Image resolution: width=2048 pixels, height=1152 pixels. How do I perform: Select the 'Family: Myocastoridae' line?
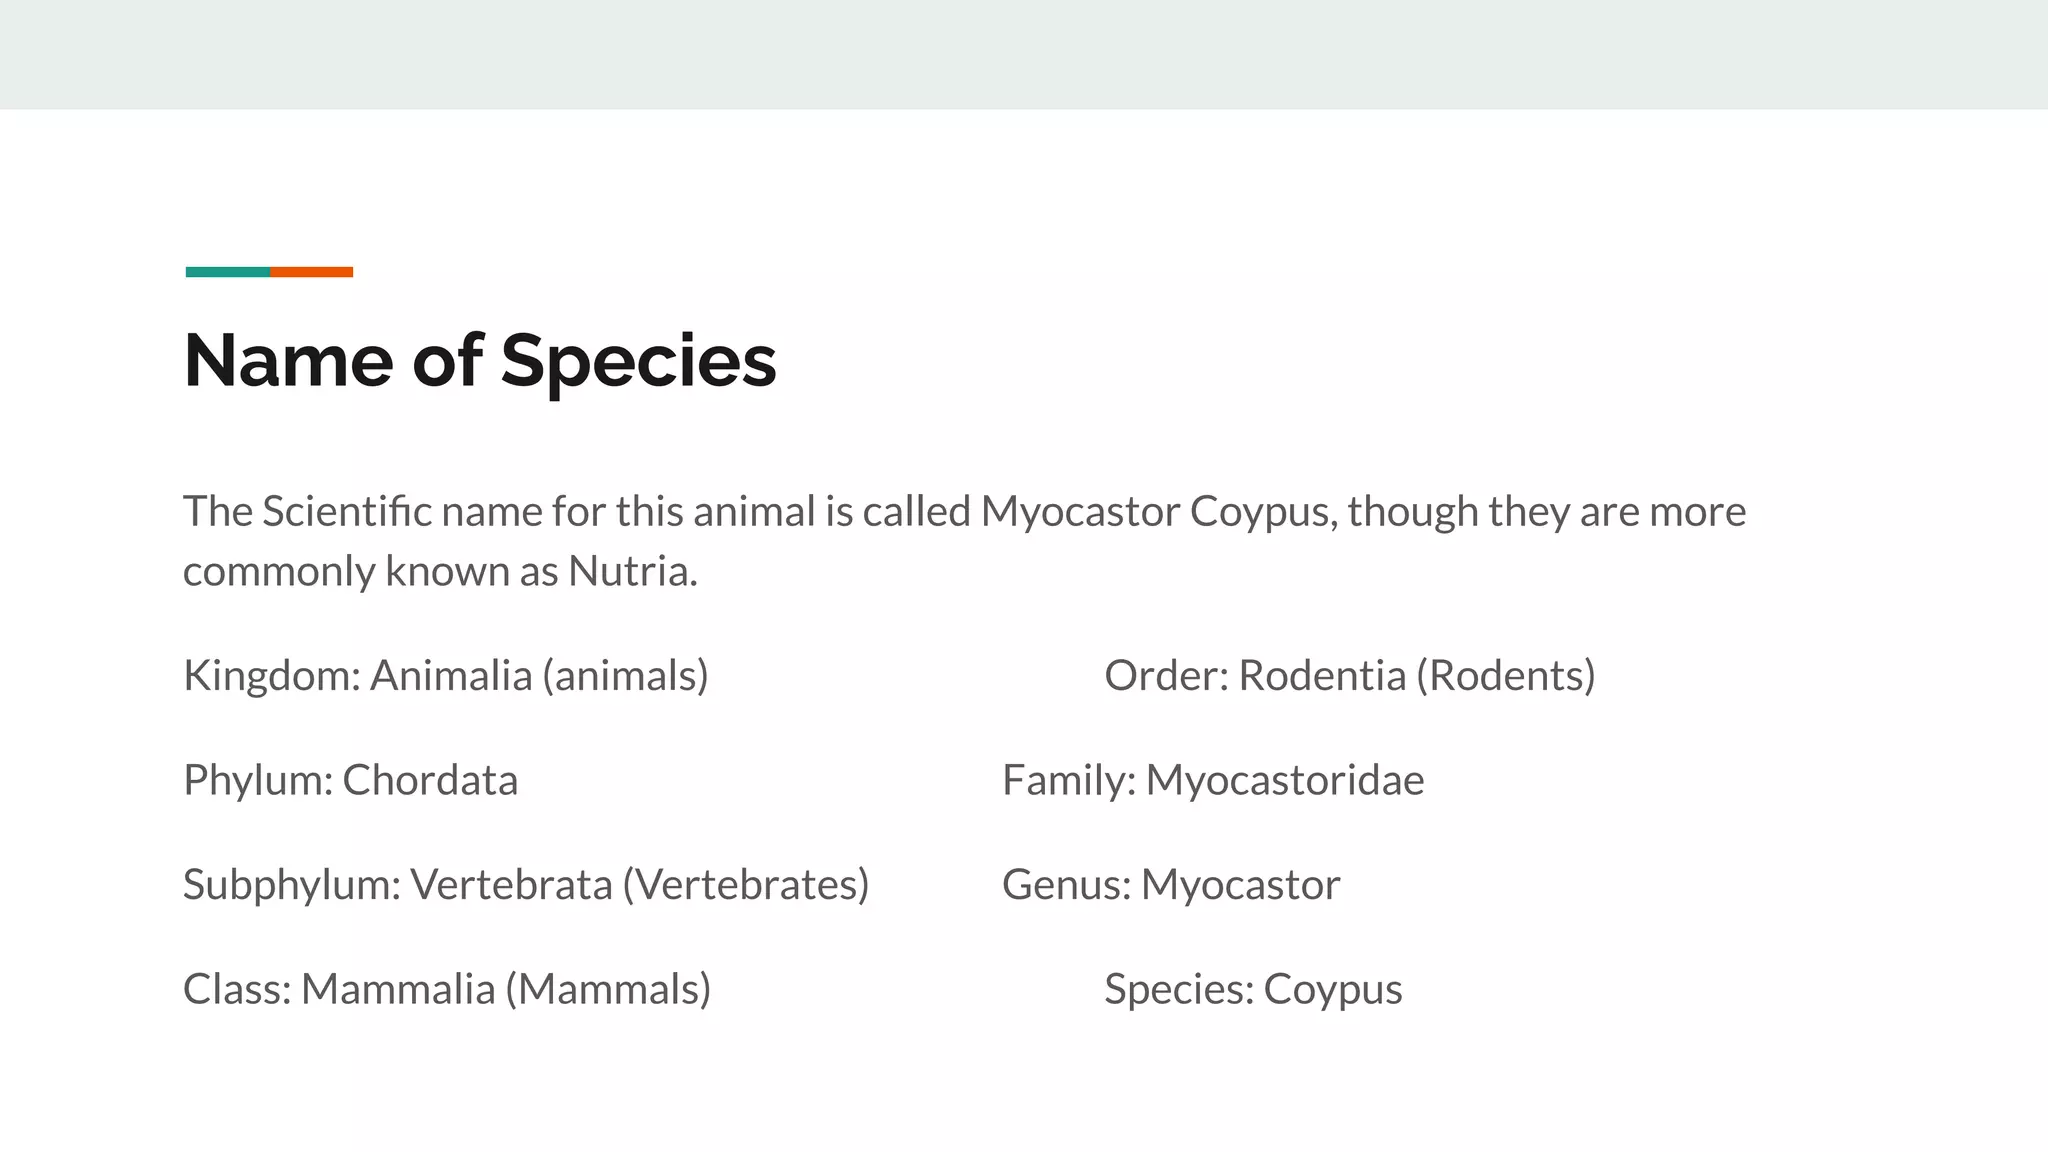click(1213, 780)
